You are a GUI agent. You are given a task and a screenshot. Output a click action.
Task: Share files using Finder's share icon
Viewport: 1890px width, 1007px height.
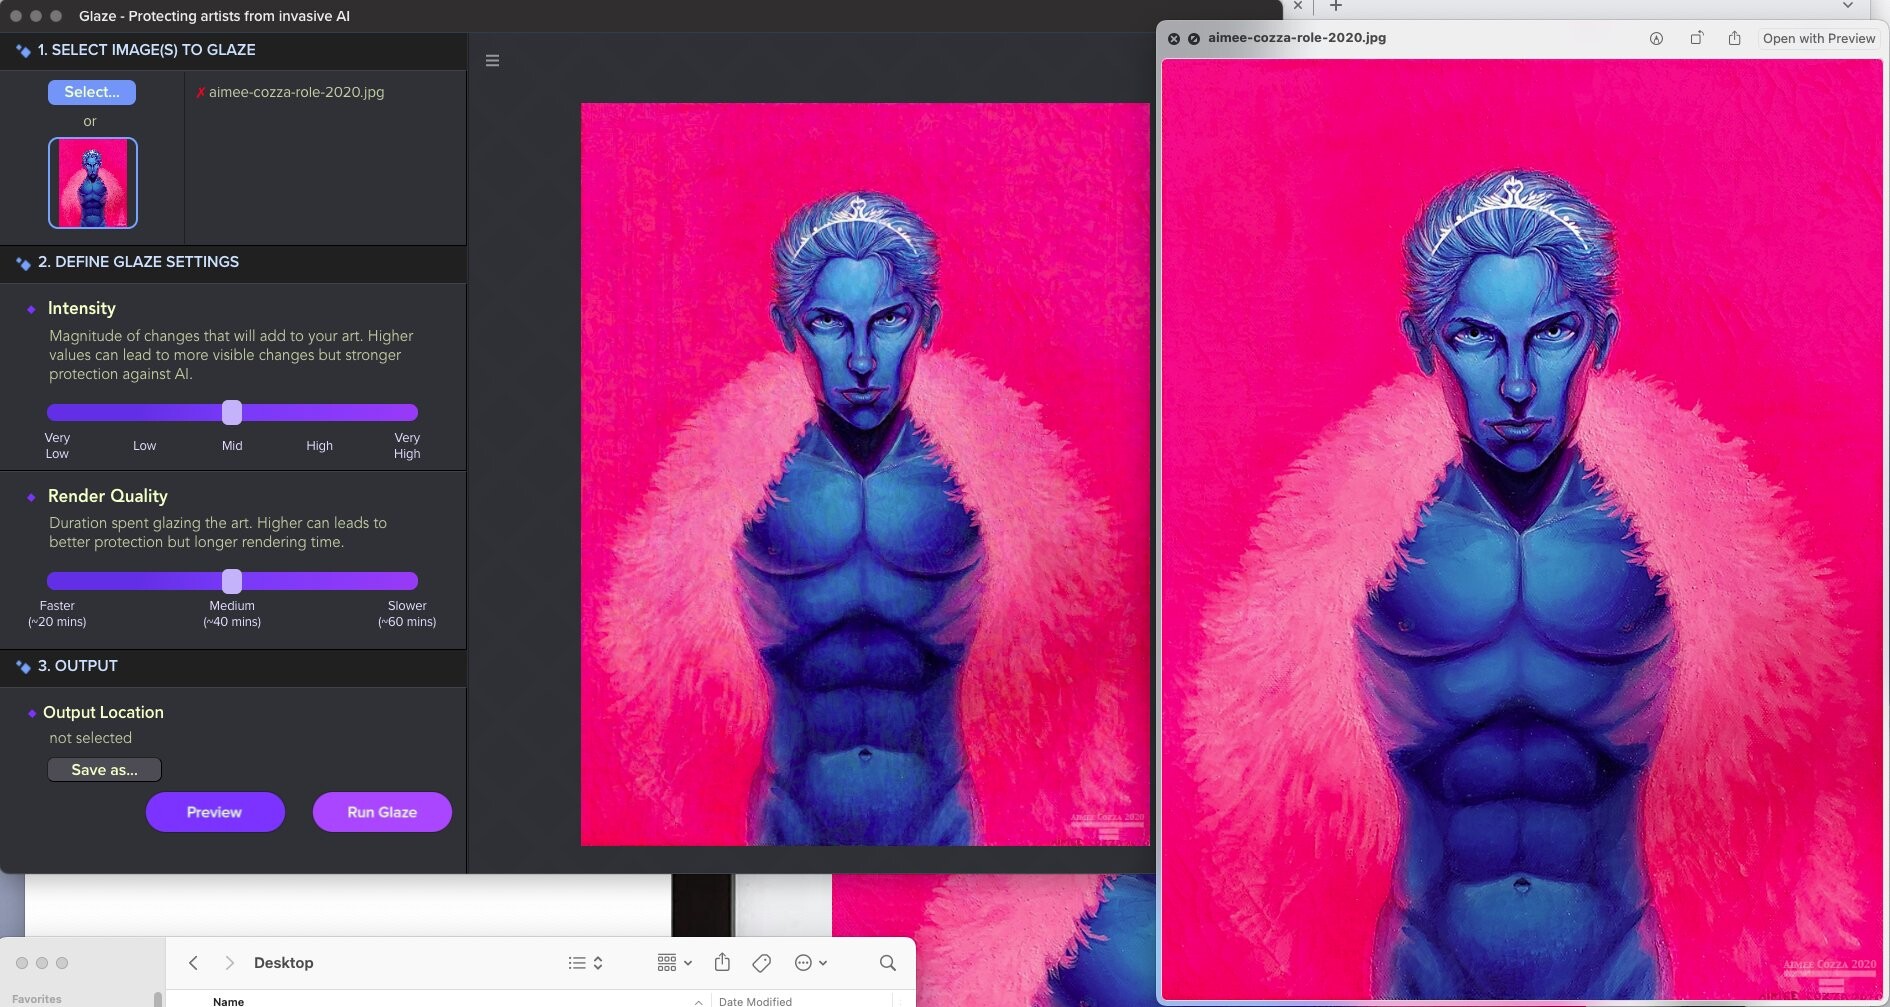[x=723, y=962]
